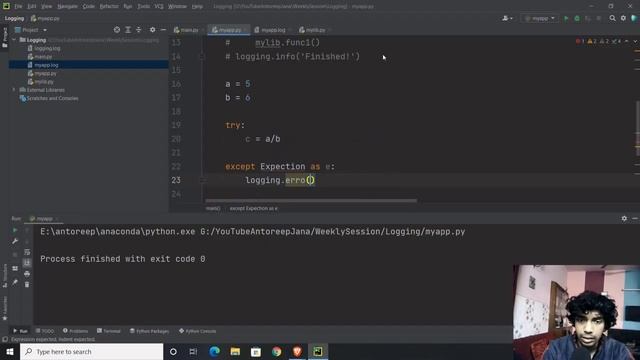Toggle soft-wrap in Run panel
The height and width of the screenshot is (360, 640).
[27, 252]
